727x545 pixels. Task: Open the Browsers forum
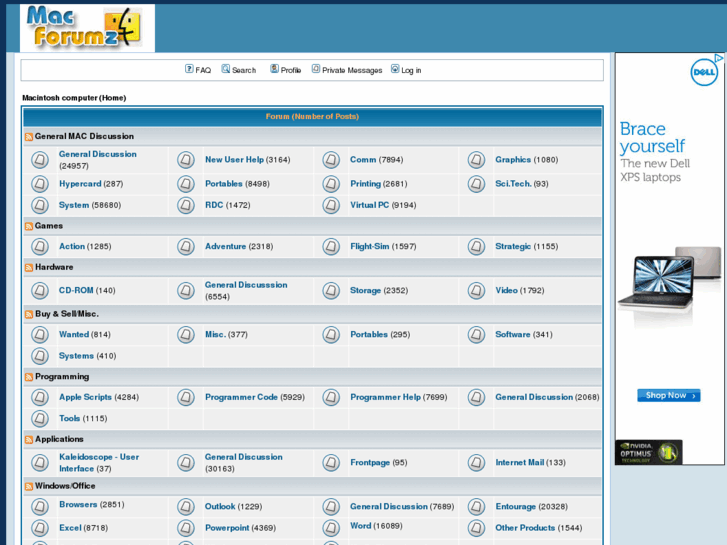(78, 505)
